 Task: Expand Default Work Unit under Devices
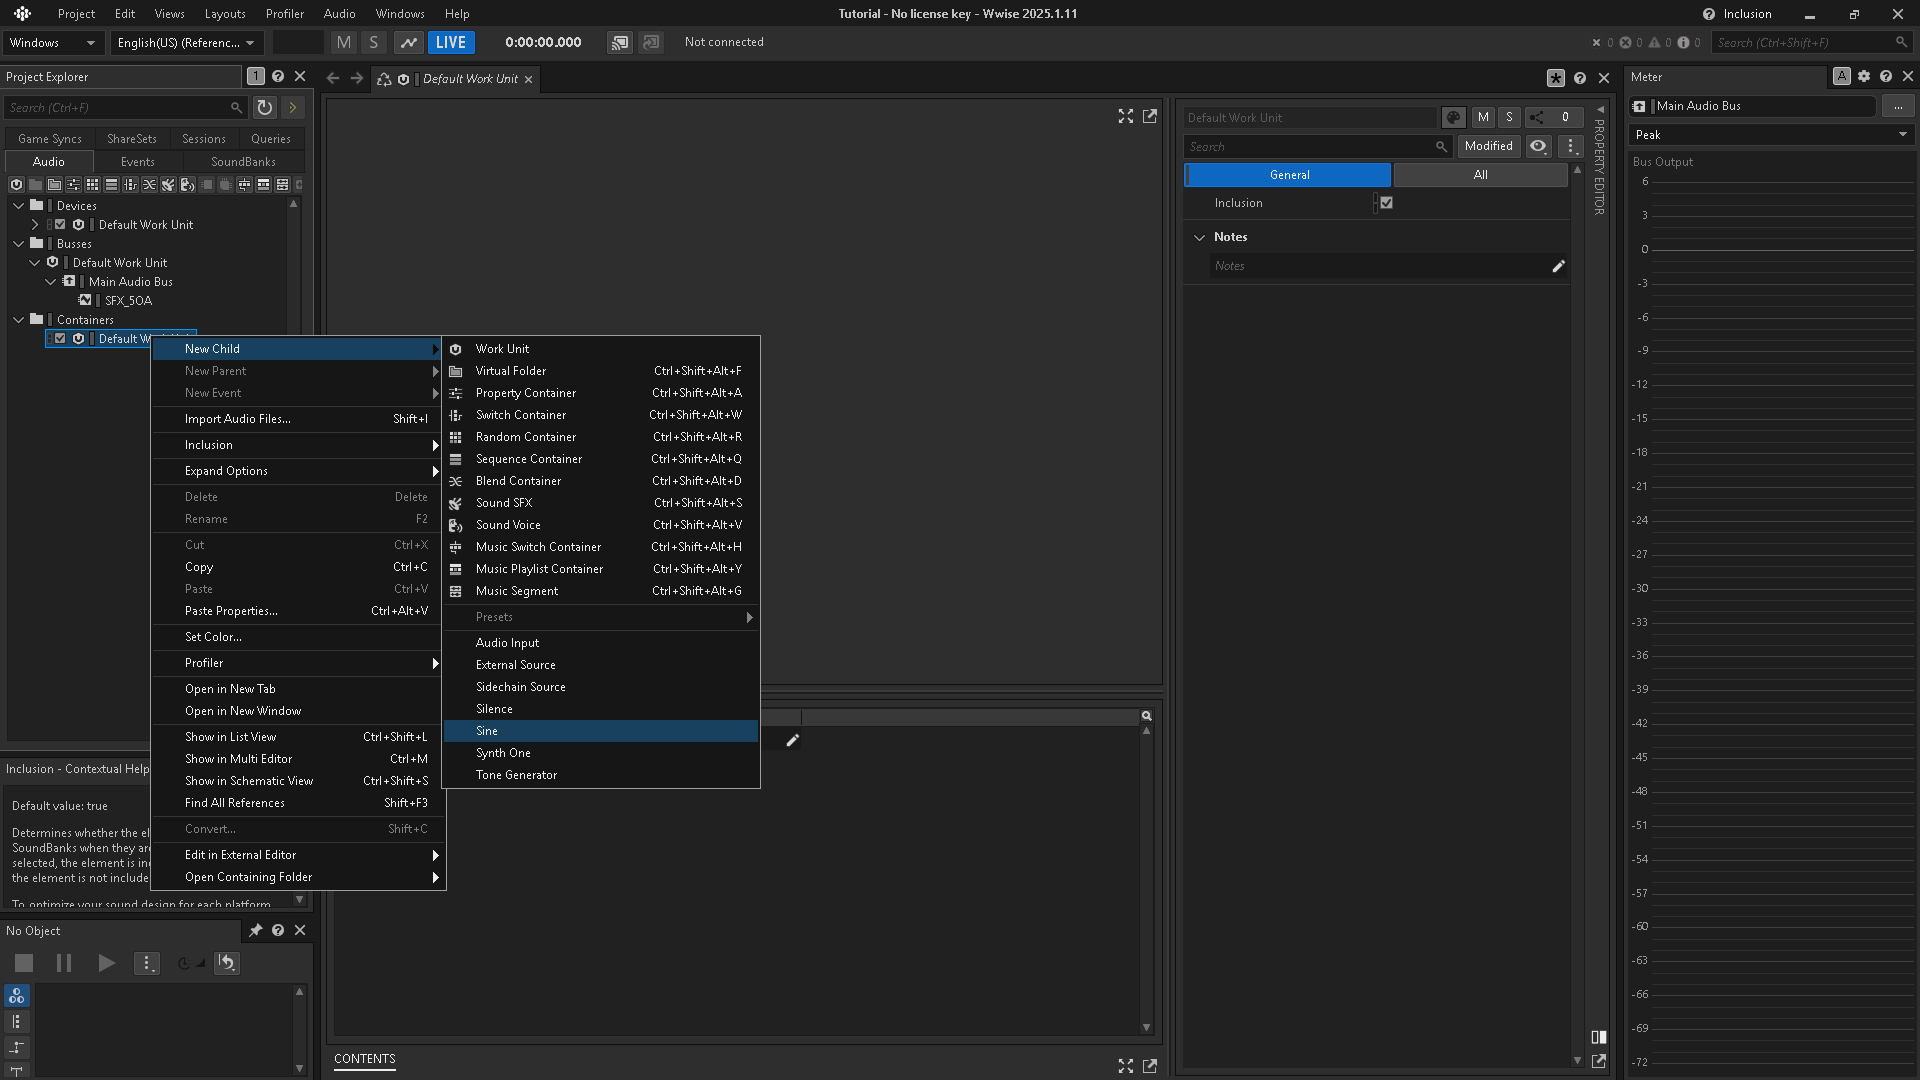click(x=35, y=225)
